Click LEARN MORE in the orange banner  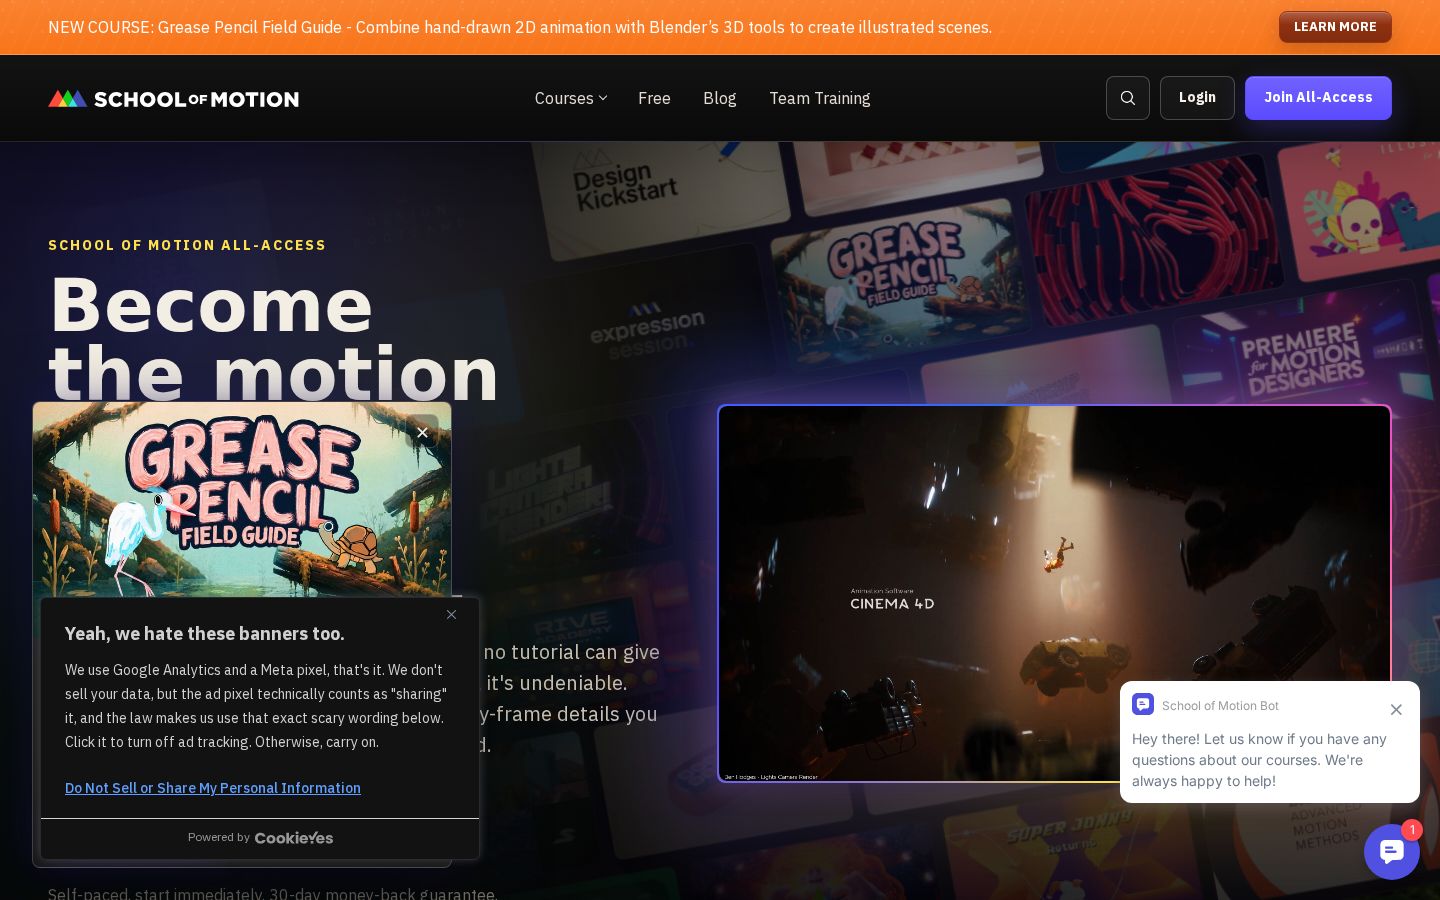click(x=1335, y=27)
